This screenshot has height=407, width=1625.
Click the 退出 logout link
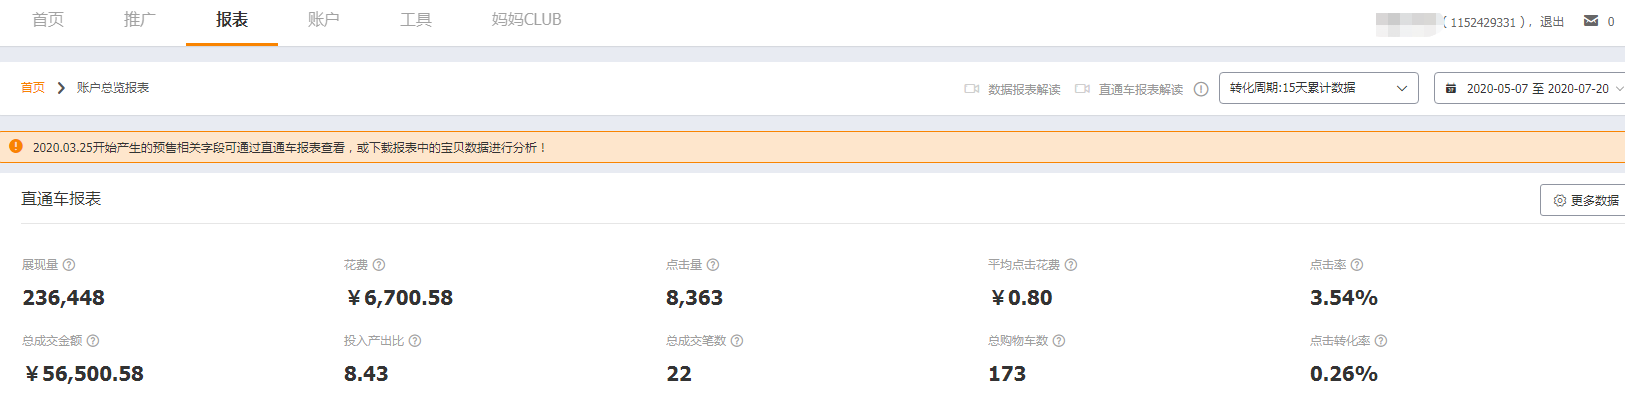[x=1552, y=22]
